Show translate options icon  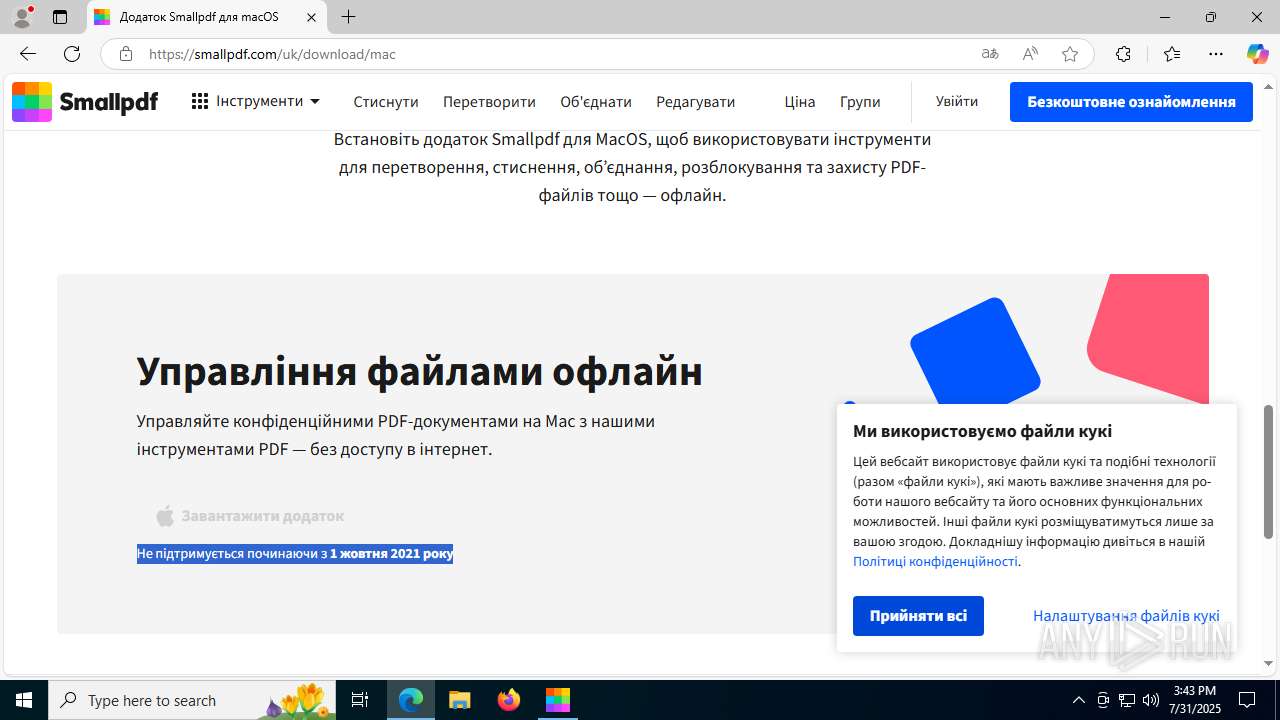[x=990, y=54]
